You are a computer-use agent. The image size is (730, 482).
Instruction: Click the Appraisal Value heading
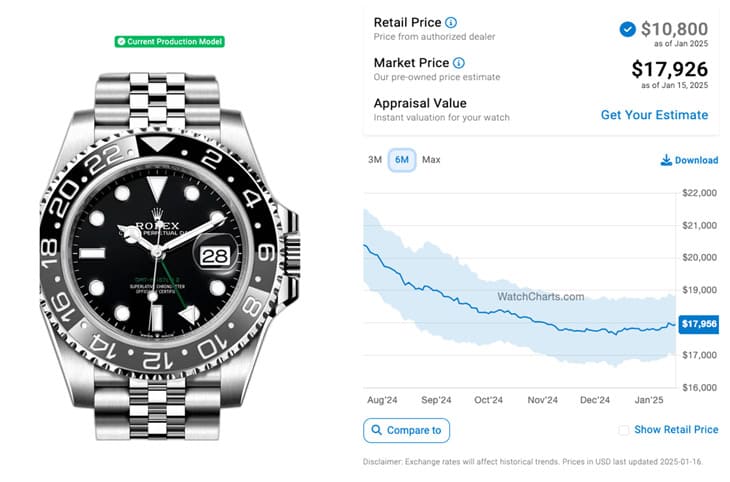tap(420, 103)
